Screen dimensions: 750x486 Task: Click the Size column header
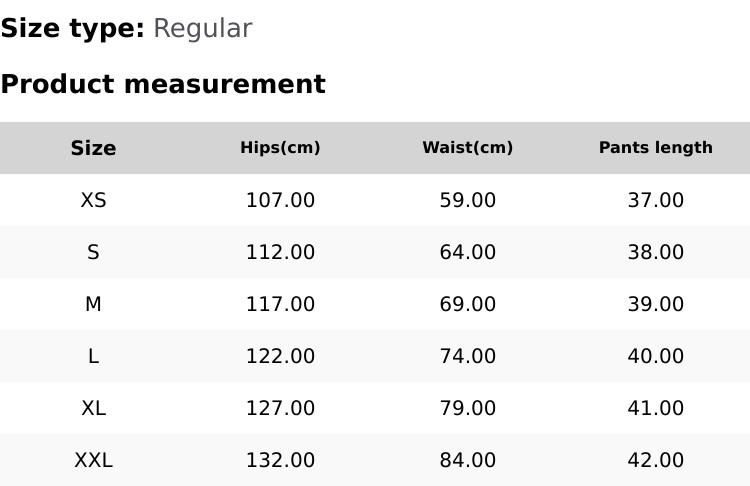[93, 148]
